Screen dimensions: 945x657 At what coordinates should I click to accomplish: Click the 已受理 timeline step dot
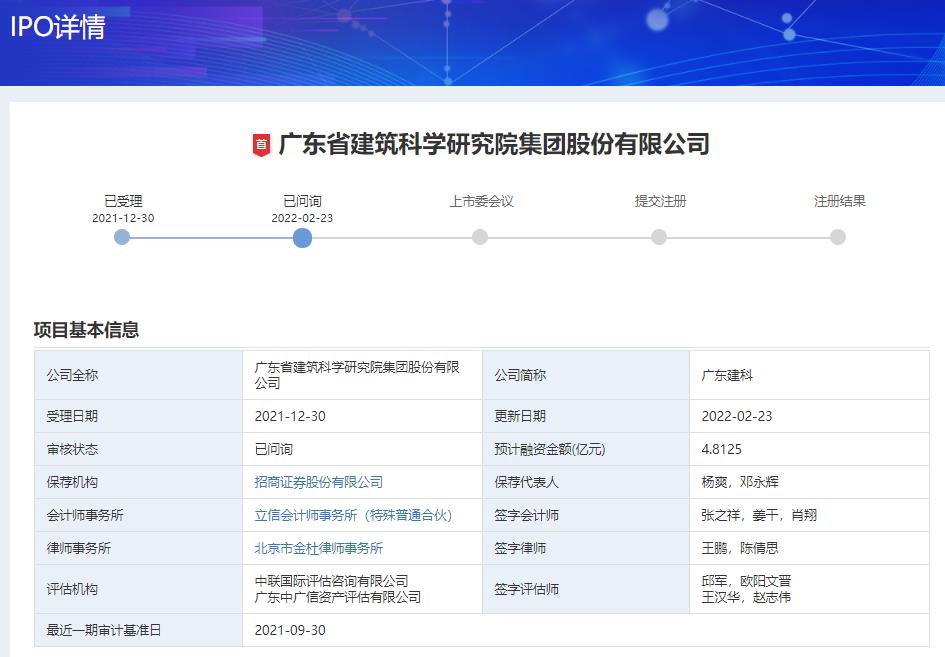(122, 237)
